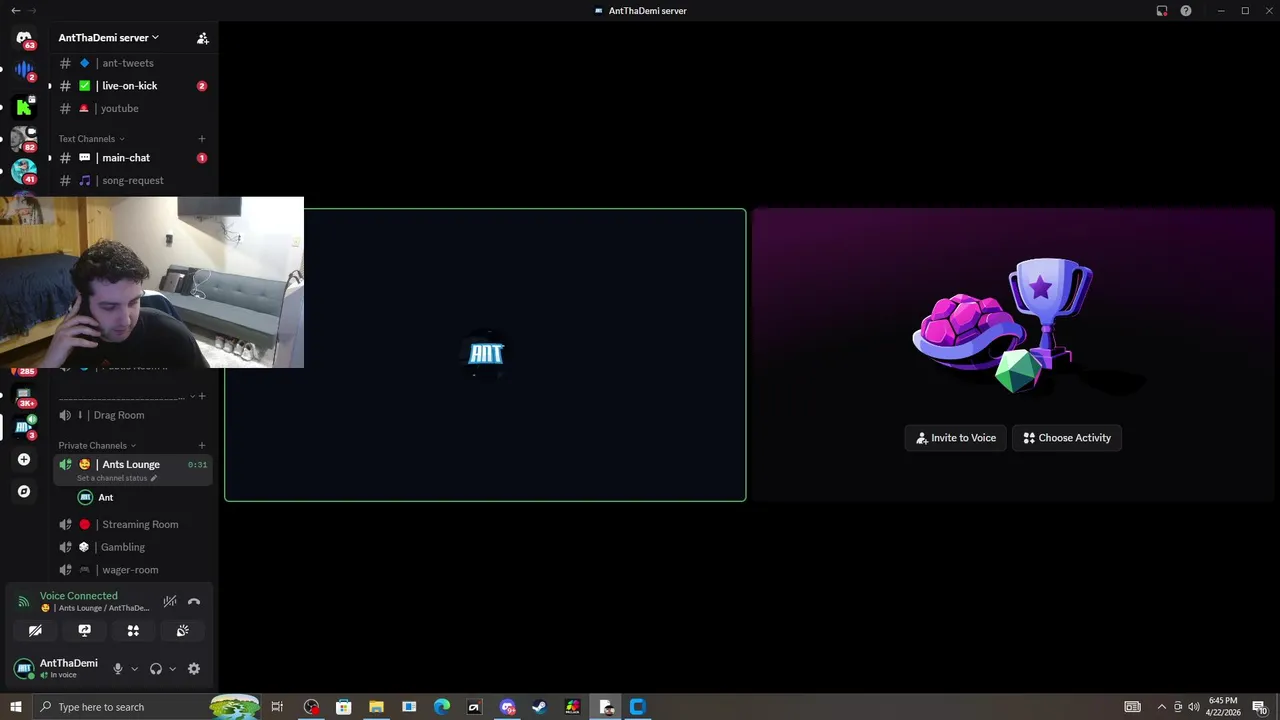
Task: Open the server icon with 3K+ badge
Action: pos(24,395)
